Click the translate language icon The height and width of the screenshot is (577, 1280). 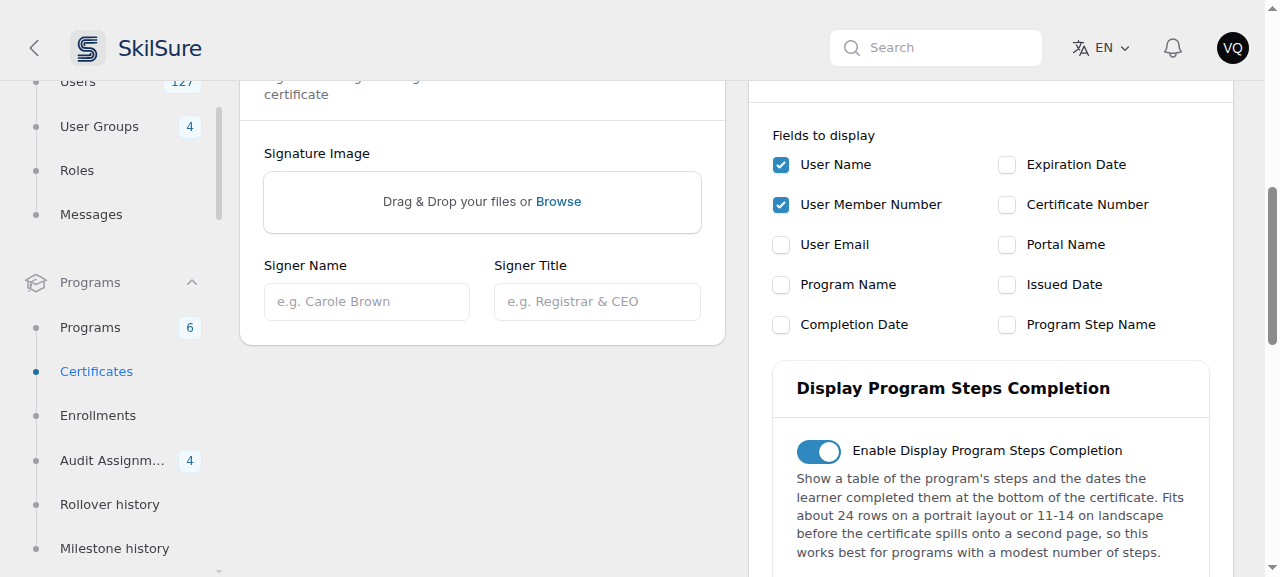click(1080, 48)
